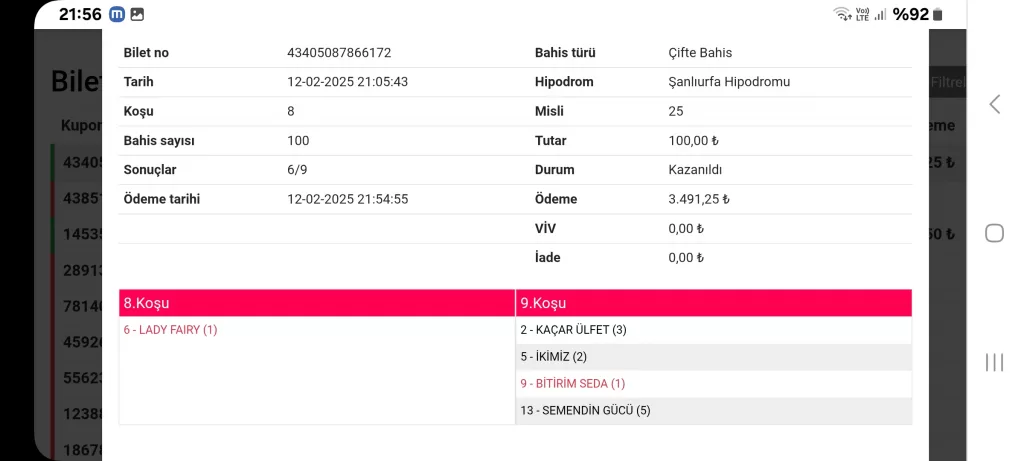Select the 9.Koşu header
The width and height of the screenshot is (1024, 461).
[x=713, y=303]
